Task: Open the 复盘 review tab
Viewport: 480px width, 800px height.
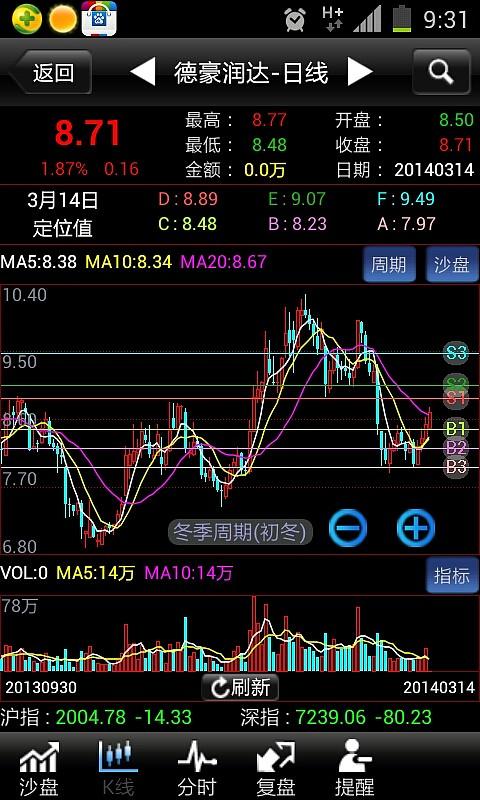Action: (x=275, y=768)
